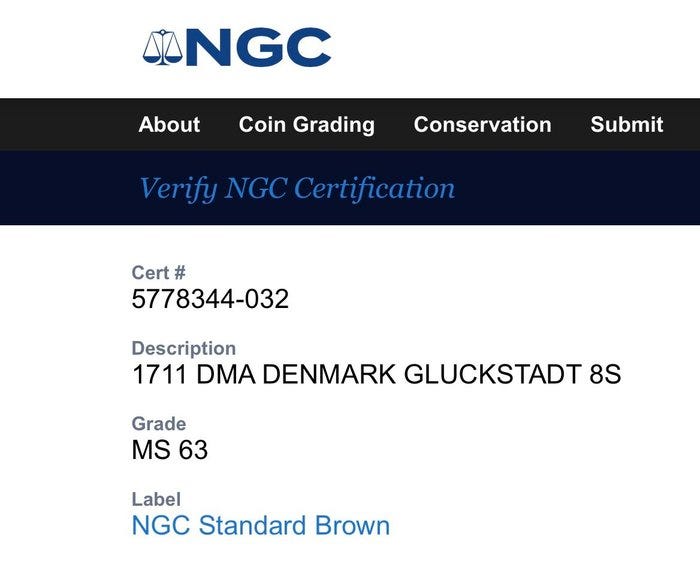This screenshot has height=586, width=700.
Task: Click the Cert # field label
Action: pyautogui.click(x=159, y=272)
